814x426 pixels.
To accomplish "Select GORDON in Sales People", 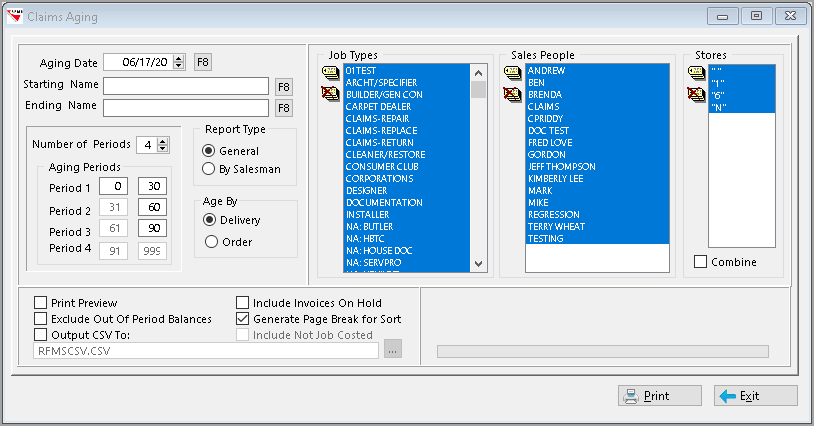I will click(x=598, y=155).
